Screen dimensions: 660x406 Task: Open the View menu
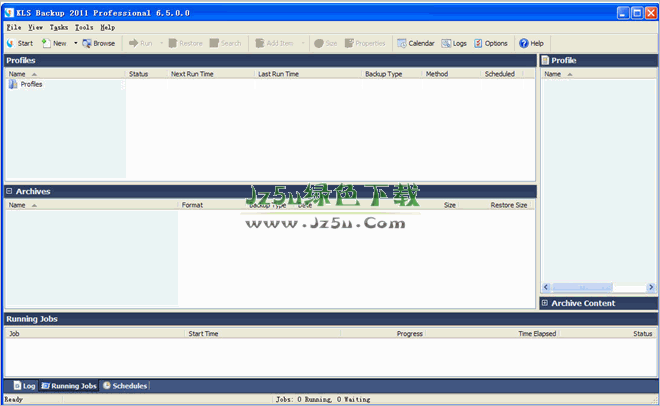35,27
